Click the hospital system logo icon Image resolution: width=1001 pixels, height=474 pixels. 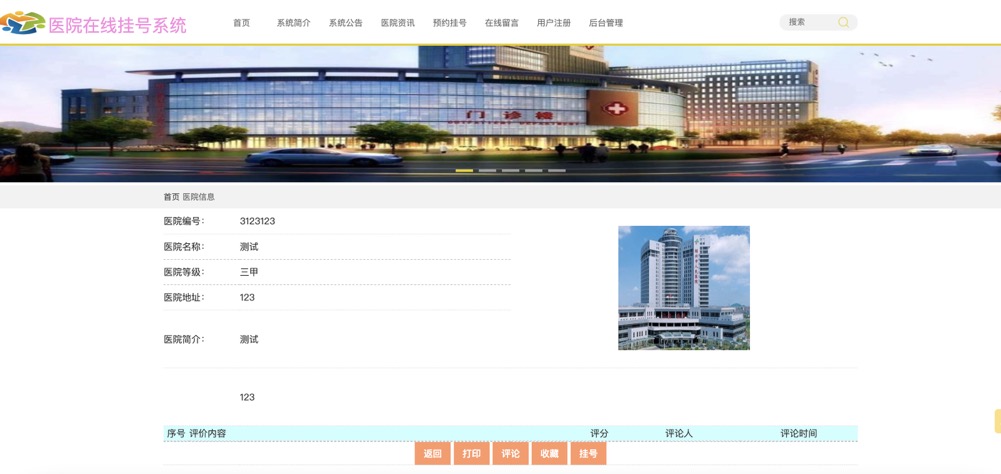coord(22,23)
